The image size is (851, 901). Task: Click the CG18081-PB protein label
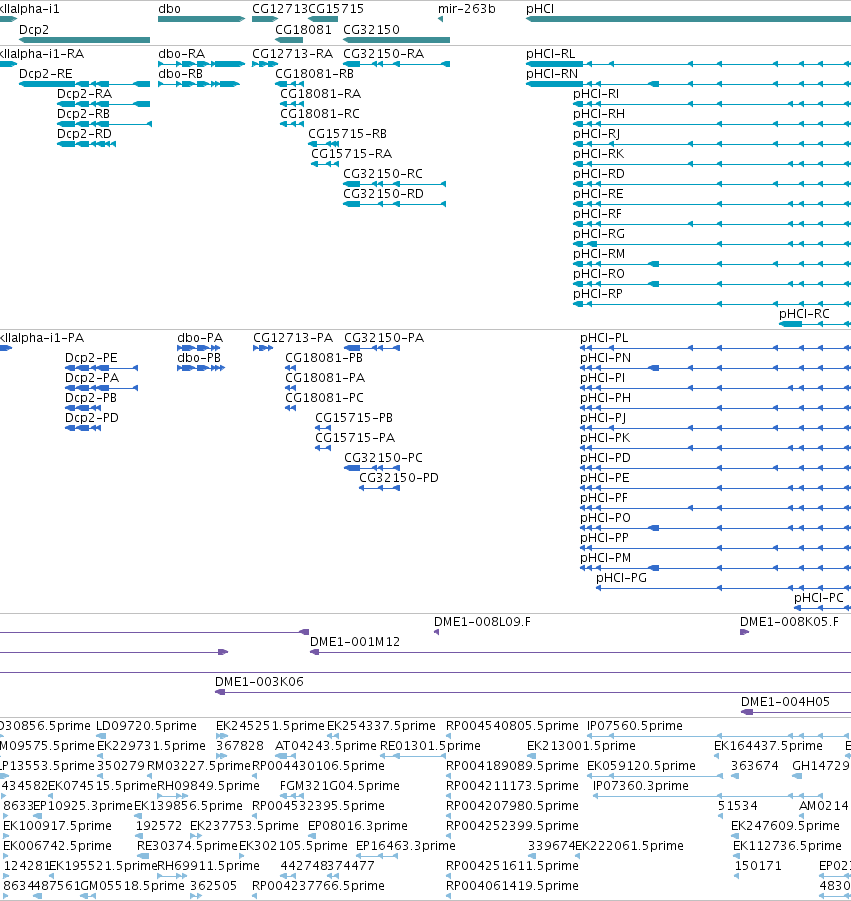324,358
